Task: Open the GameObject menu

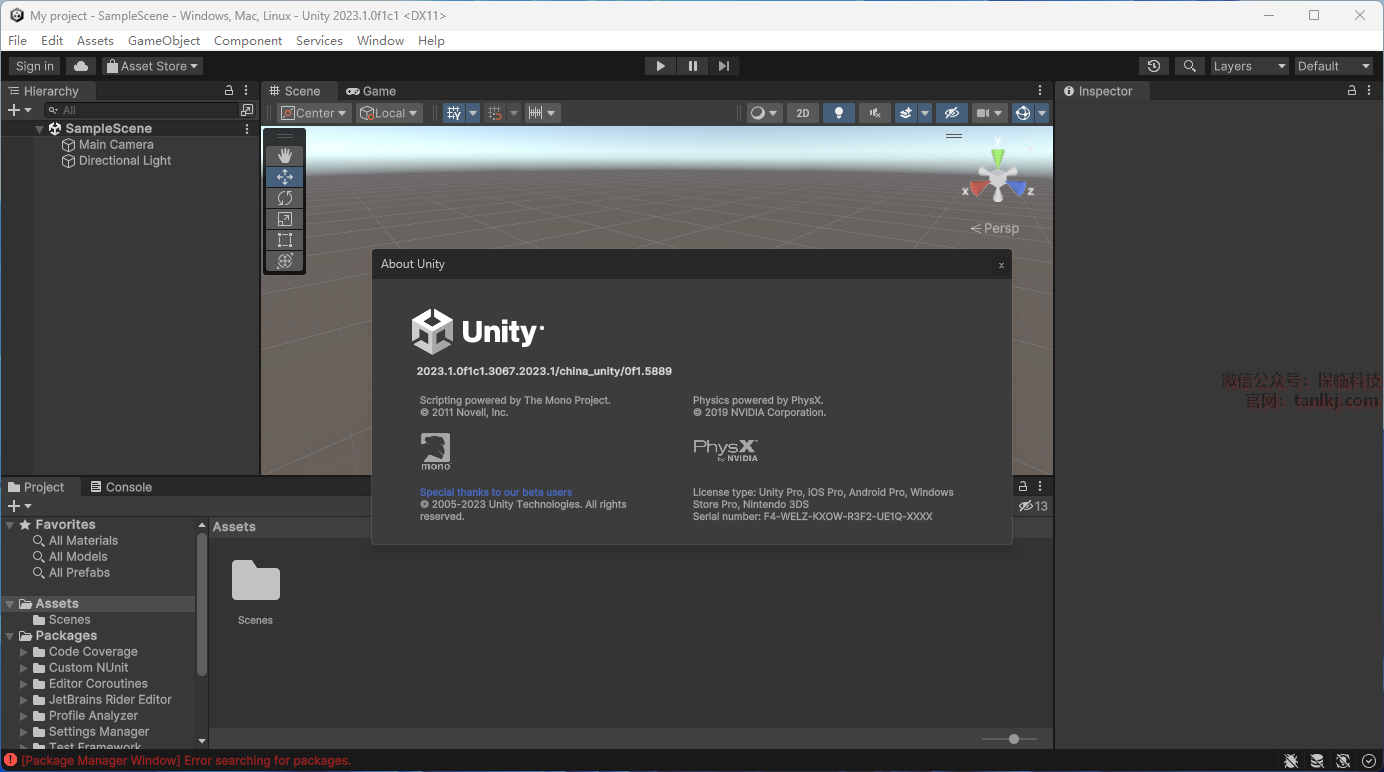Action: [x=164, y=41]
